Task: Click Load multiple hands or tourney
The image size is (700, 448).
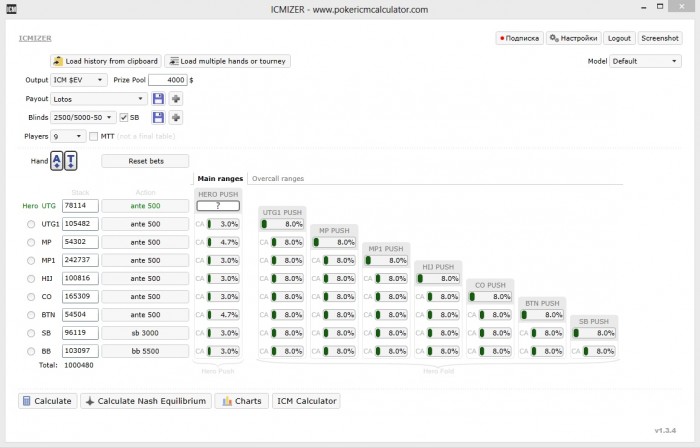Action: [x=228, y=61]
